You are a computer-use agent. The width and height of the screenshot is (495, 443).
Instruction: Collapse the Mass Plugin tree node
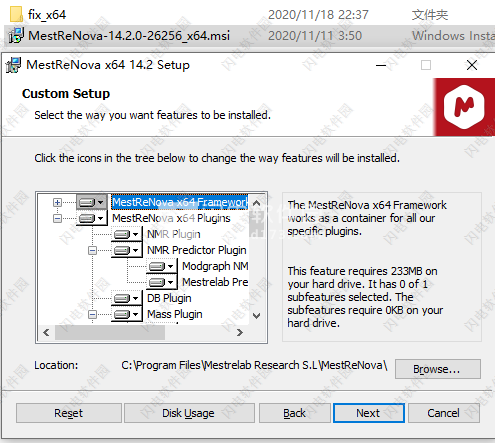coord(92,314)
